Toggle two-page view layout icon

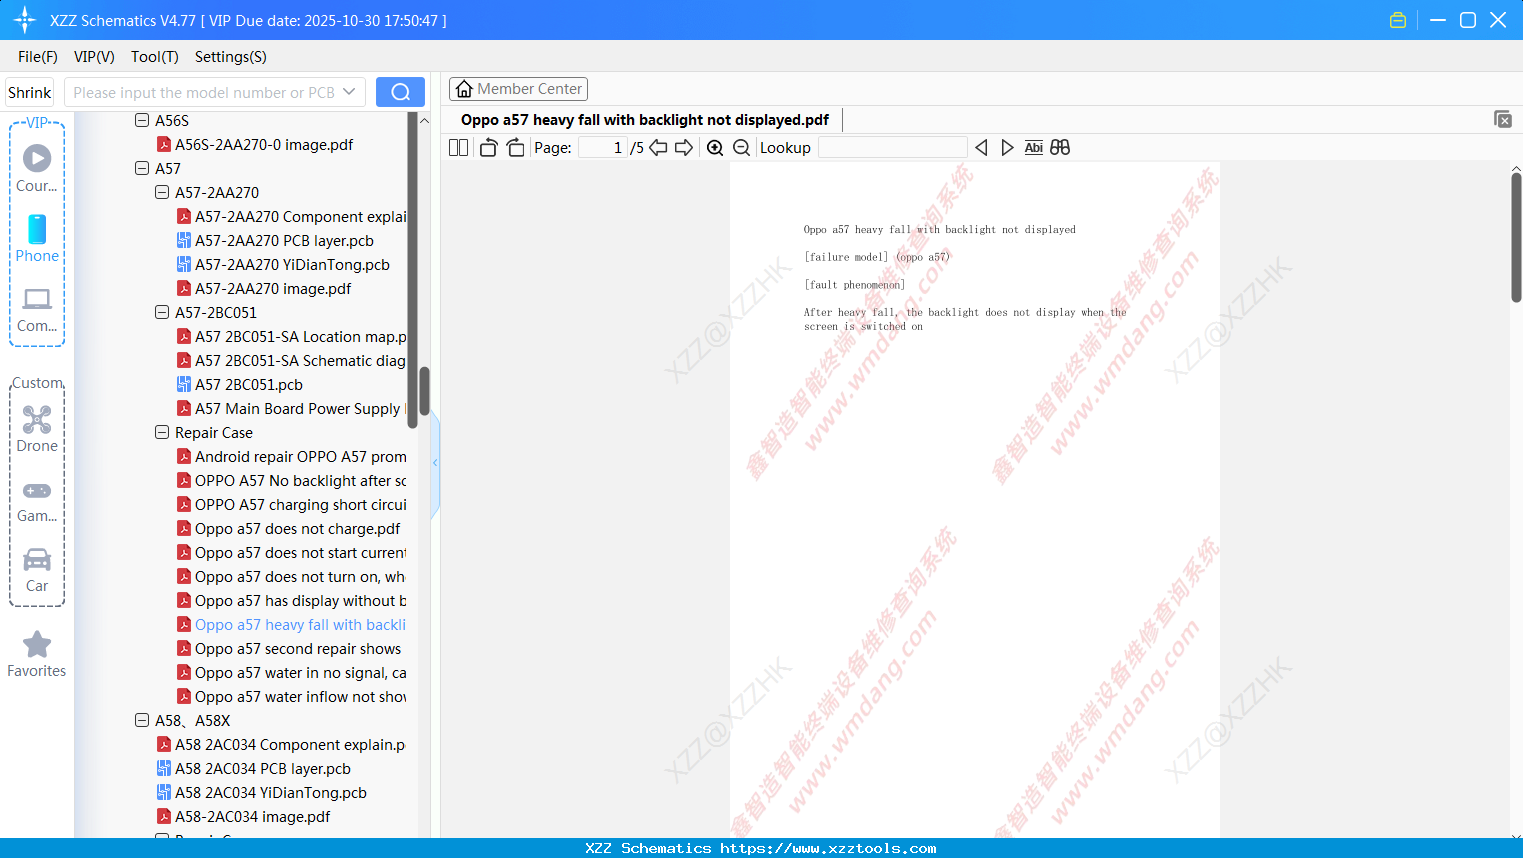click(x=458, y=148)
